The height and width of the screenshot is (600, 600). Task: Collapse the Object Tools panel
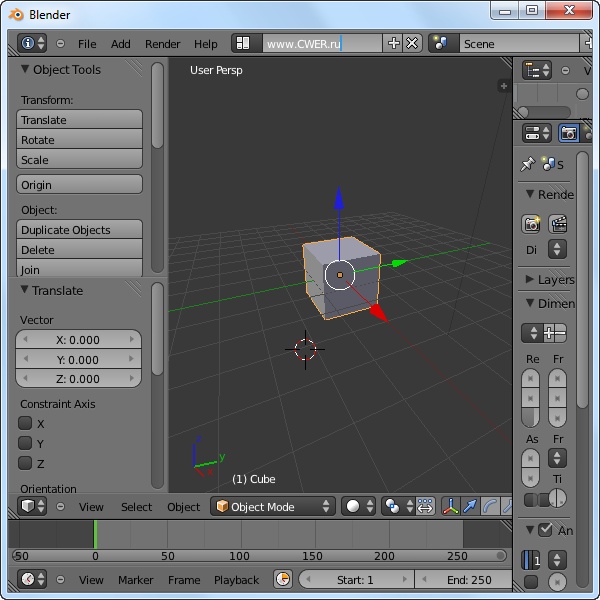(26, 70)
